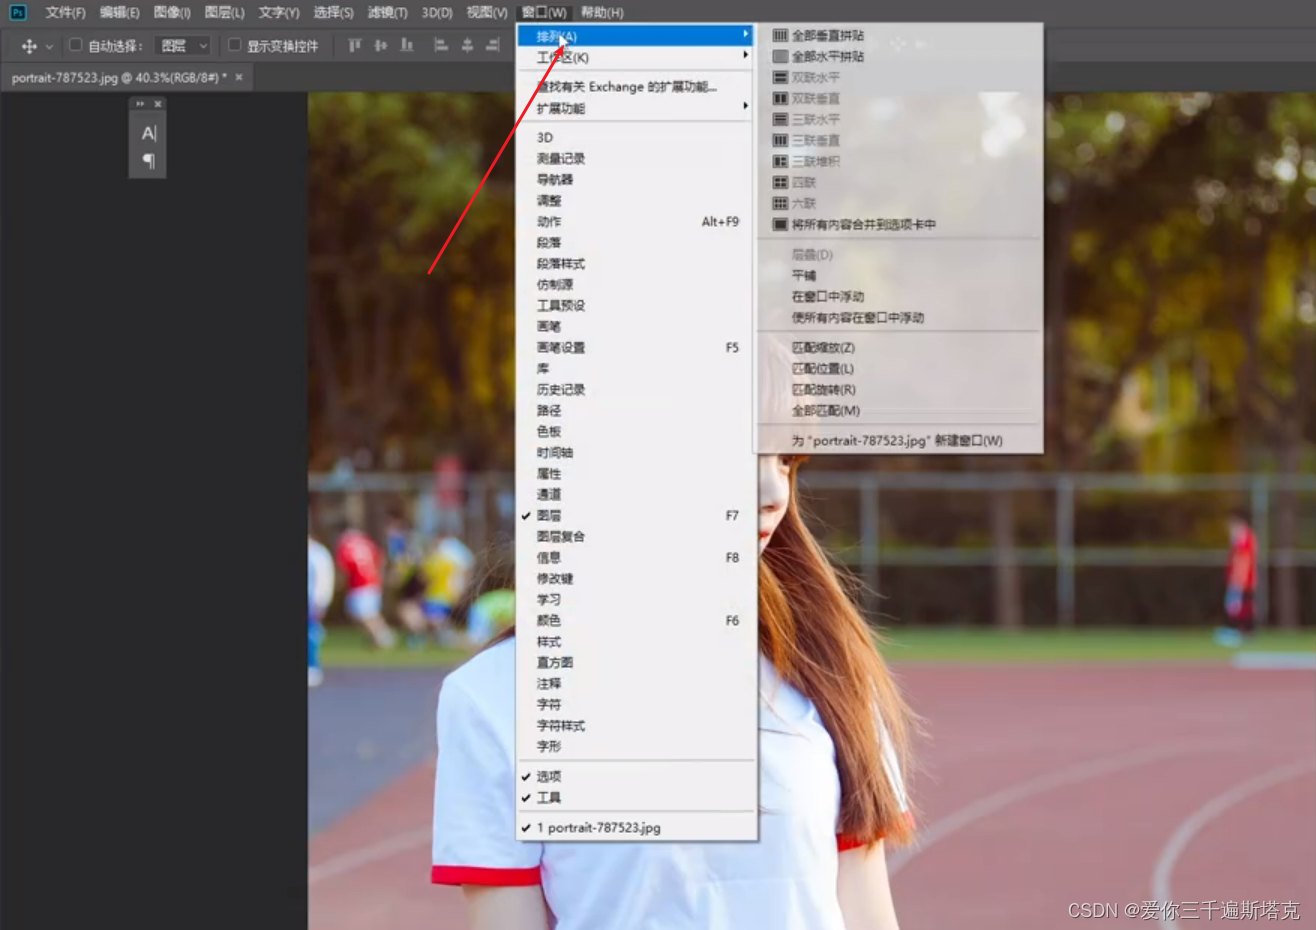
Task: Expand the 工作区(K) submenu
Action: tap(636, 57)
